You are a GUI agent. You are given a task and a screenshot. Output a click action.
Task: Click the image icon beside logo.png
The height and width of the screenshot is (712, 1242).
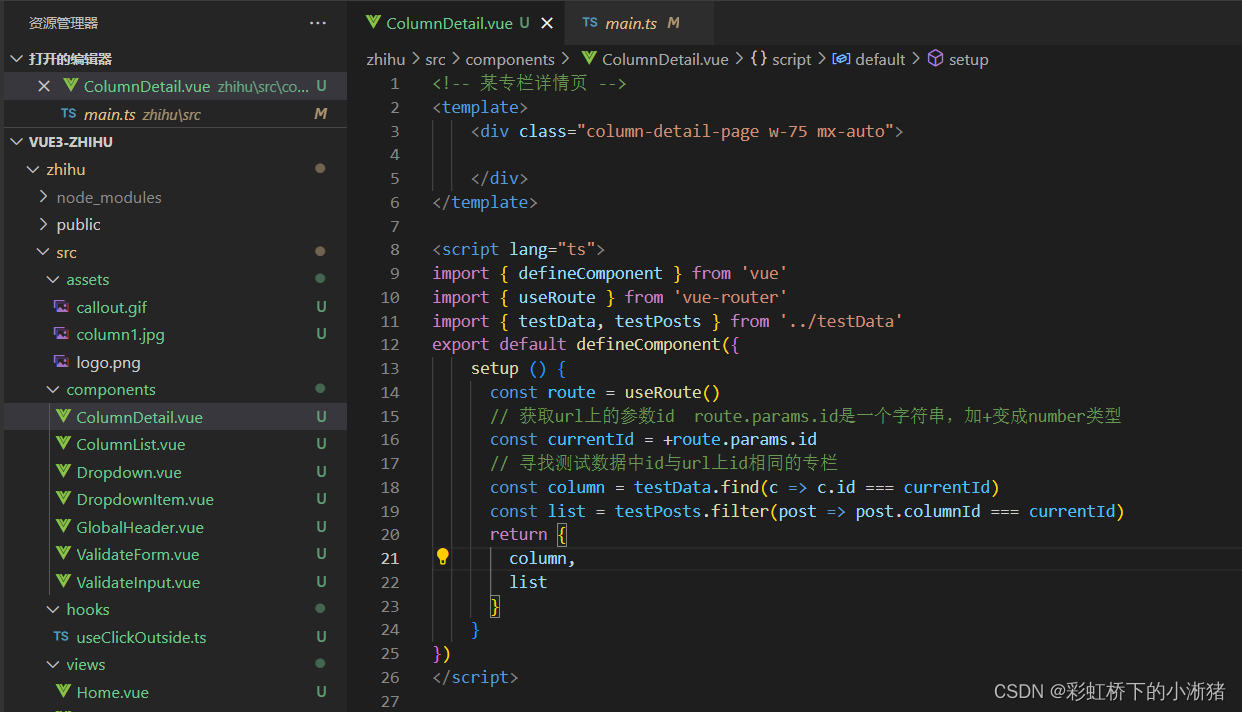click(61, 362)
